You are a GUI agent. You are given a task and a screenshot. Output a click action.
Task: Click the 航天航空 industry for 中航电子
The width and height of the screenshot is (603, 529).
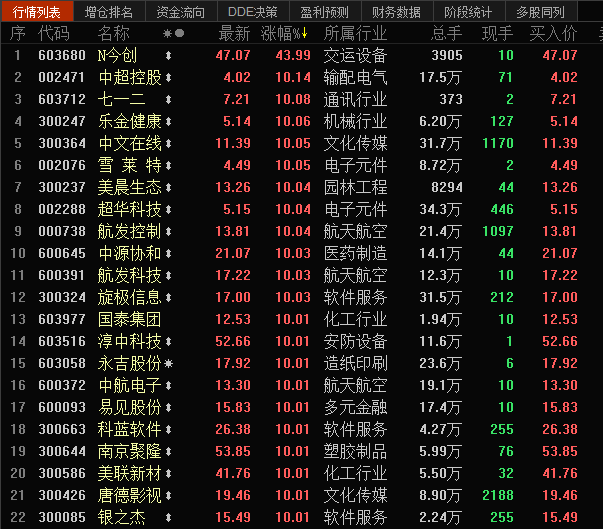pos(355,385)
